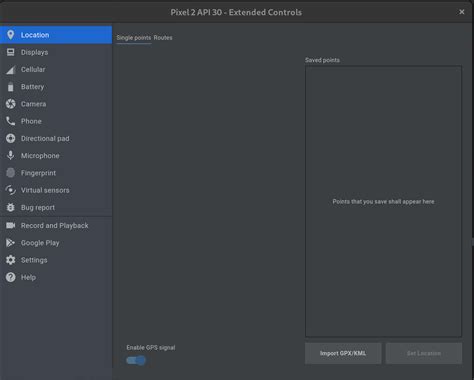Click the Battery icon
The height and width of the screenshot is (380, 474).
11,87
